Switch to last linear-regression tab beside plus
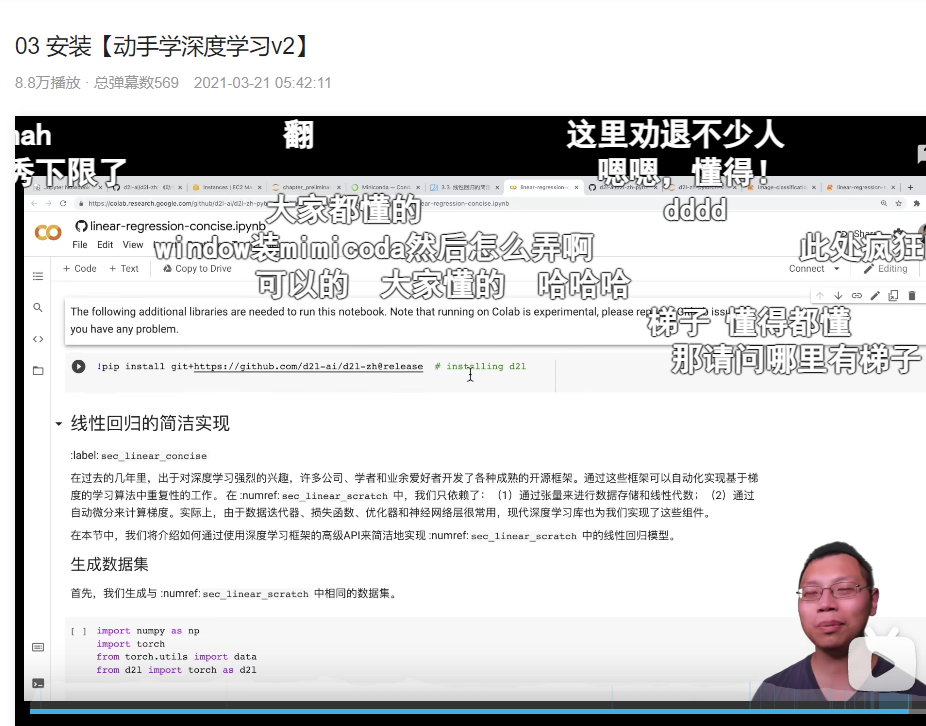This screenshot has width=926, height=726. pyautogui.click(x=860, y=187)
